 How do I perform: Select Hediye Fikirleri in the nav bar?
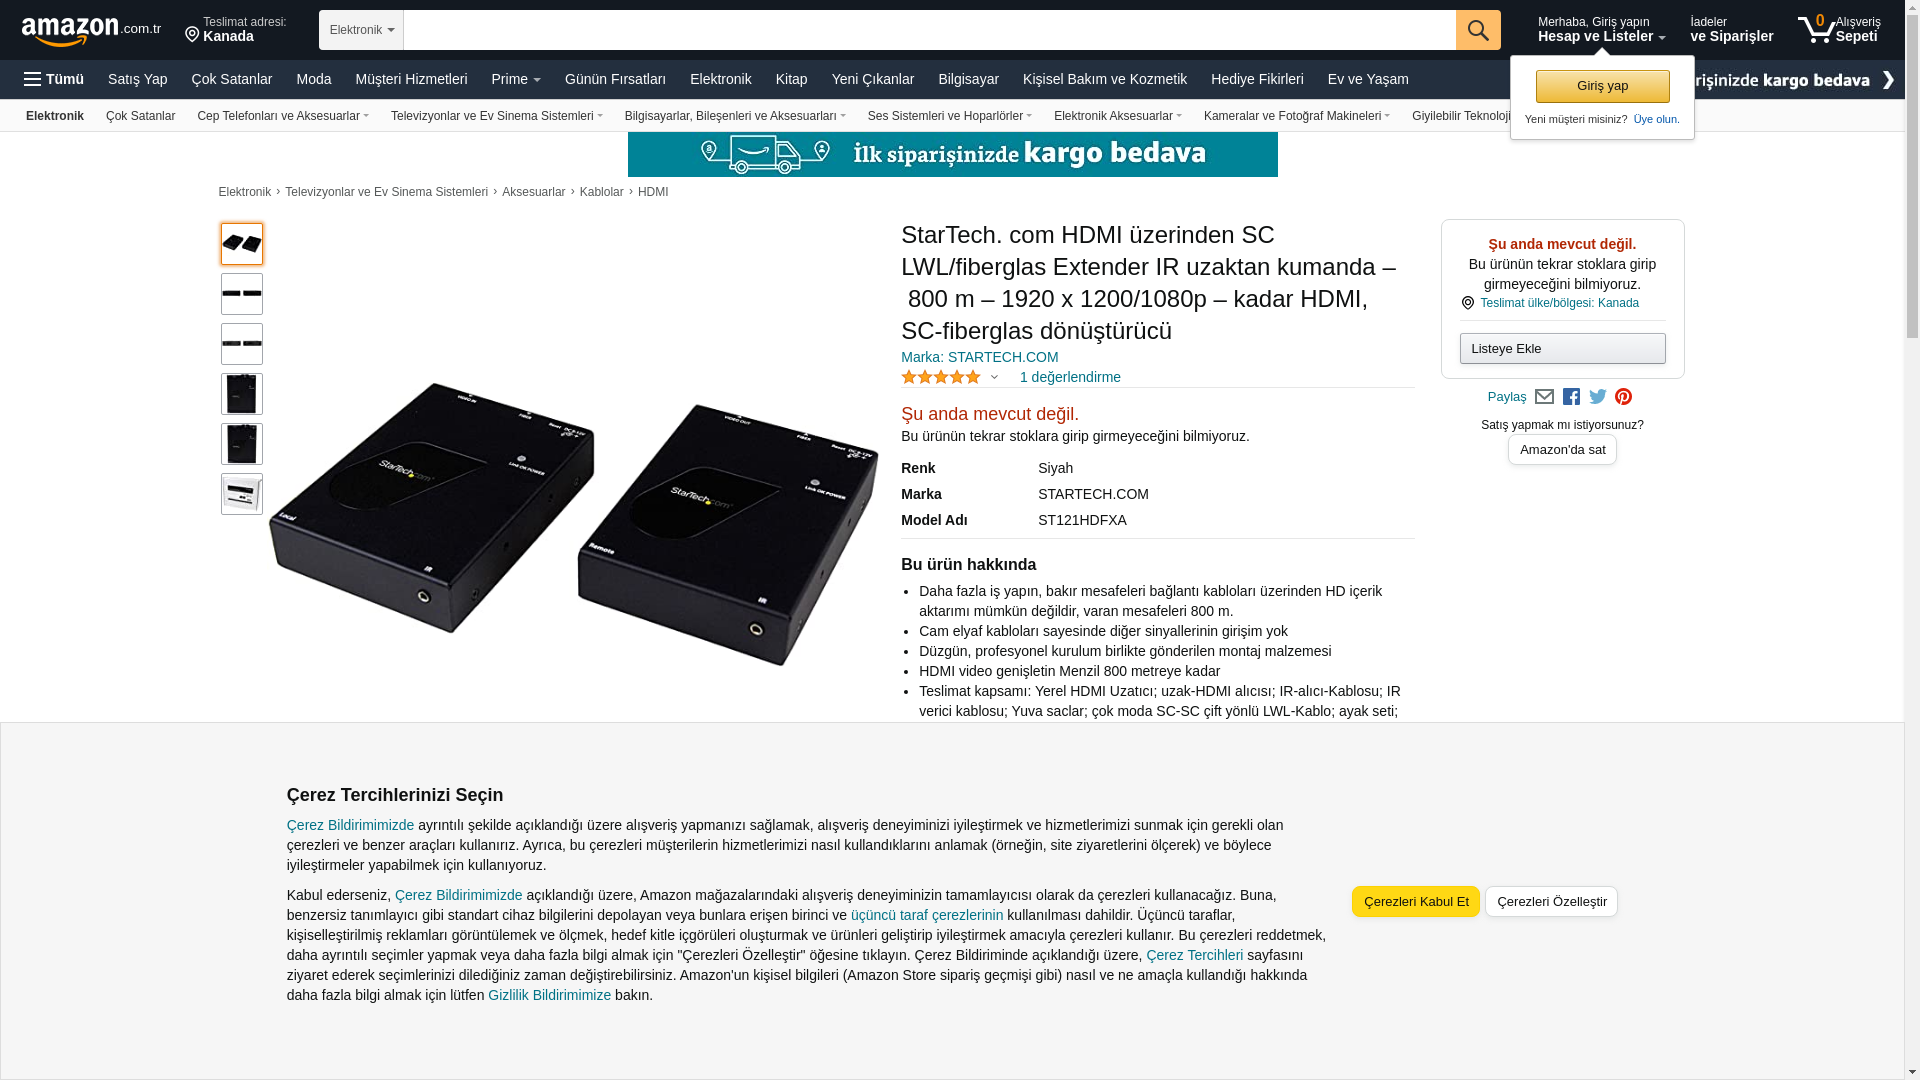(x=1257, y=79)
